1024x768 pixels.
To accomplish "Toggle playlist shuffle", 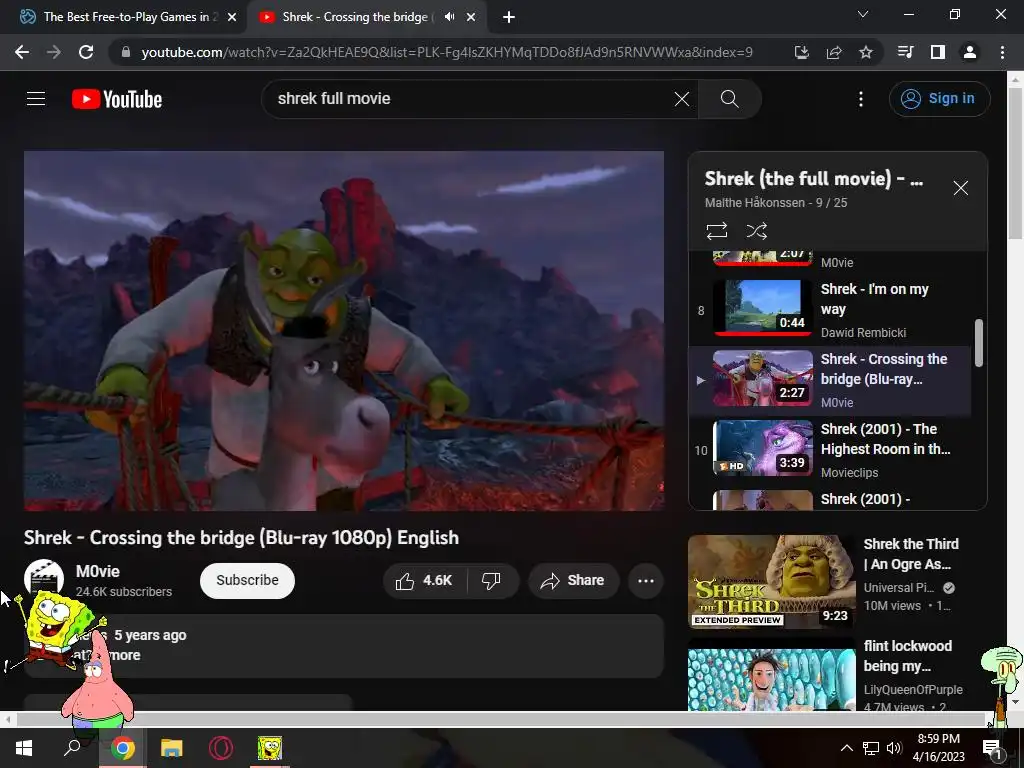I will [756, 231].
